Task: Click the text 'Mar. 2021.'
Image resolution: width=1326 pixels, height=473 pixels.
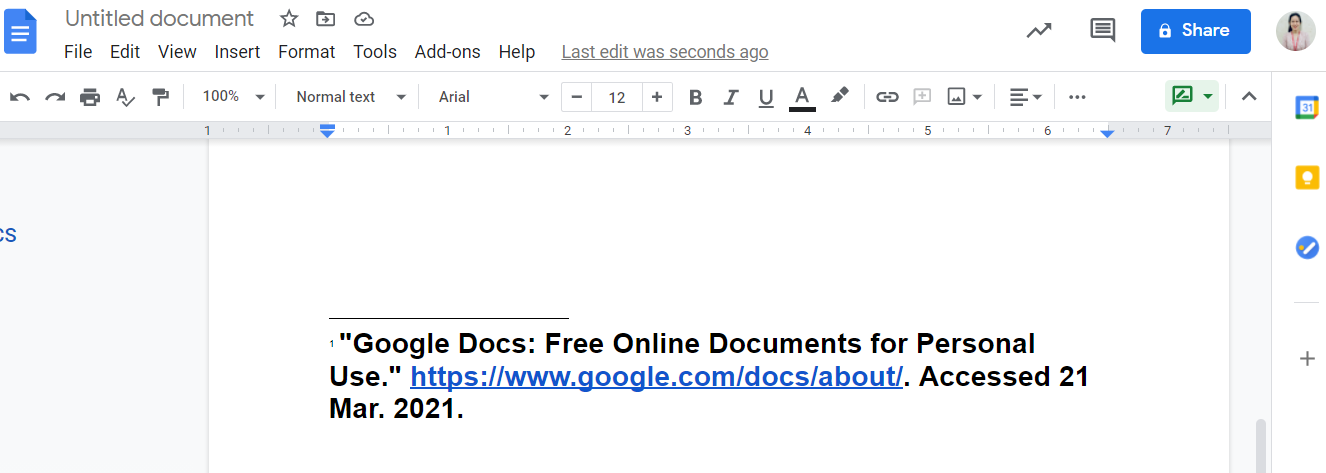Action: coord(397,409)
